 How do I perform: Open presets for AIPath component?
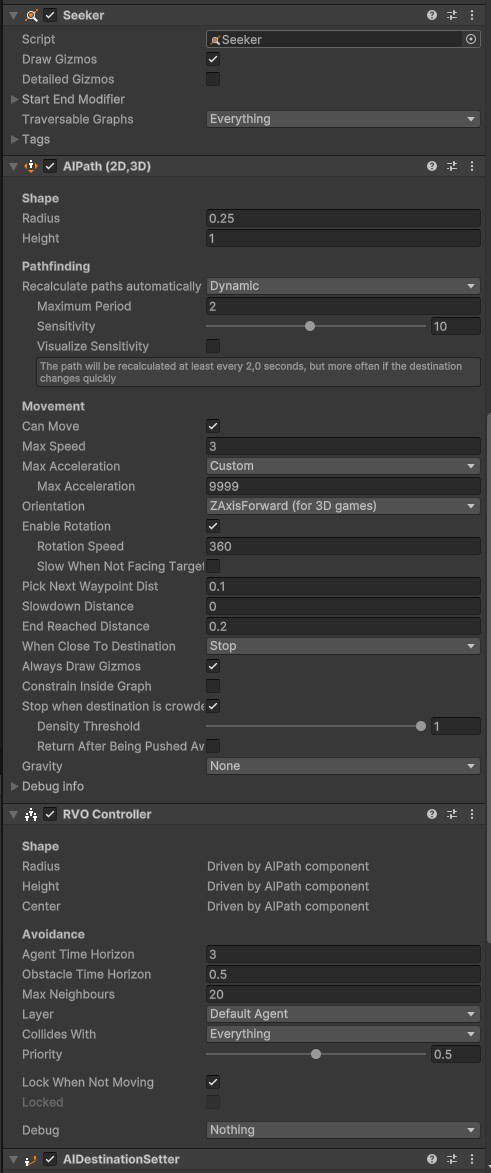(x=452, y=166)
